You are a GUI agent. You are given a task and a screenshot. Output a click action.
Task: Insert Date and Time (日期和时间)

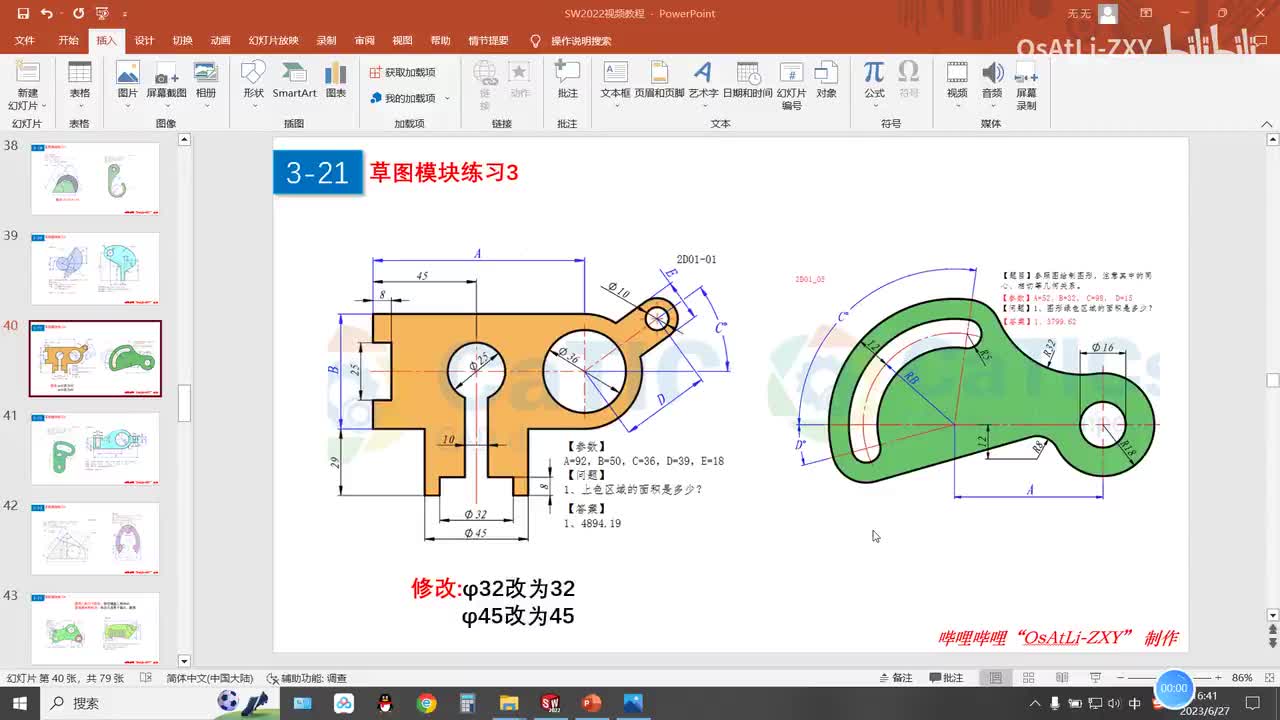[x=747, y=80]
